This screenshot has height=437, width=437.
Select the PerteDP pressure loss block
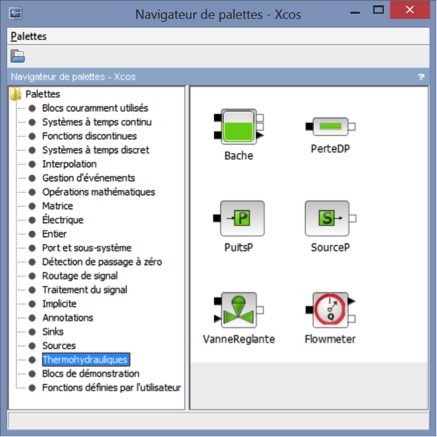tap(331, 127)
